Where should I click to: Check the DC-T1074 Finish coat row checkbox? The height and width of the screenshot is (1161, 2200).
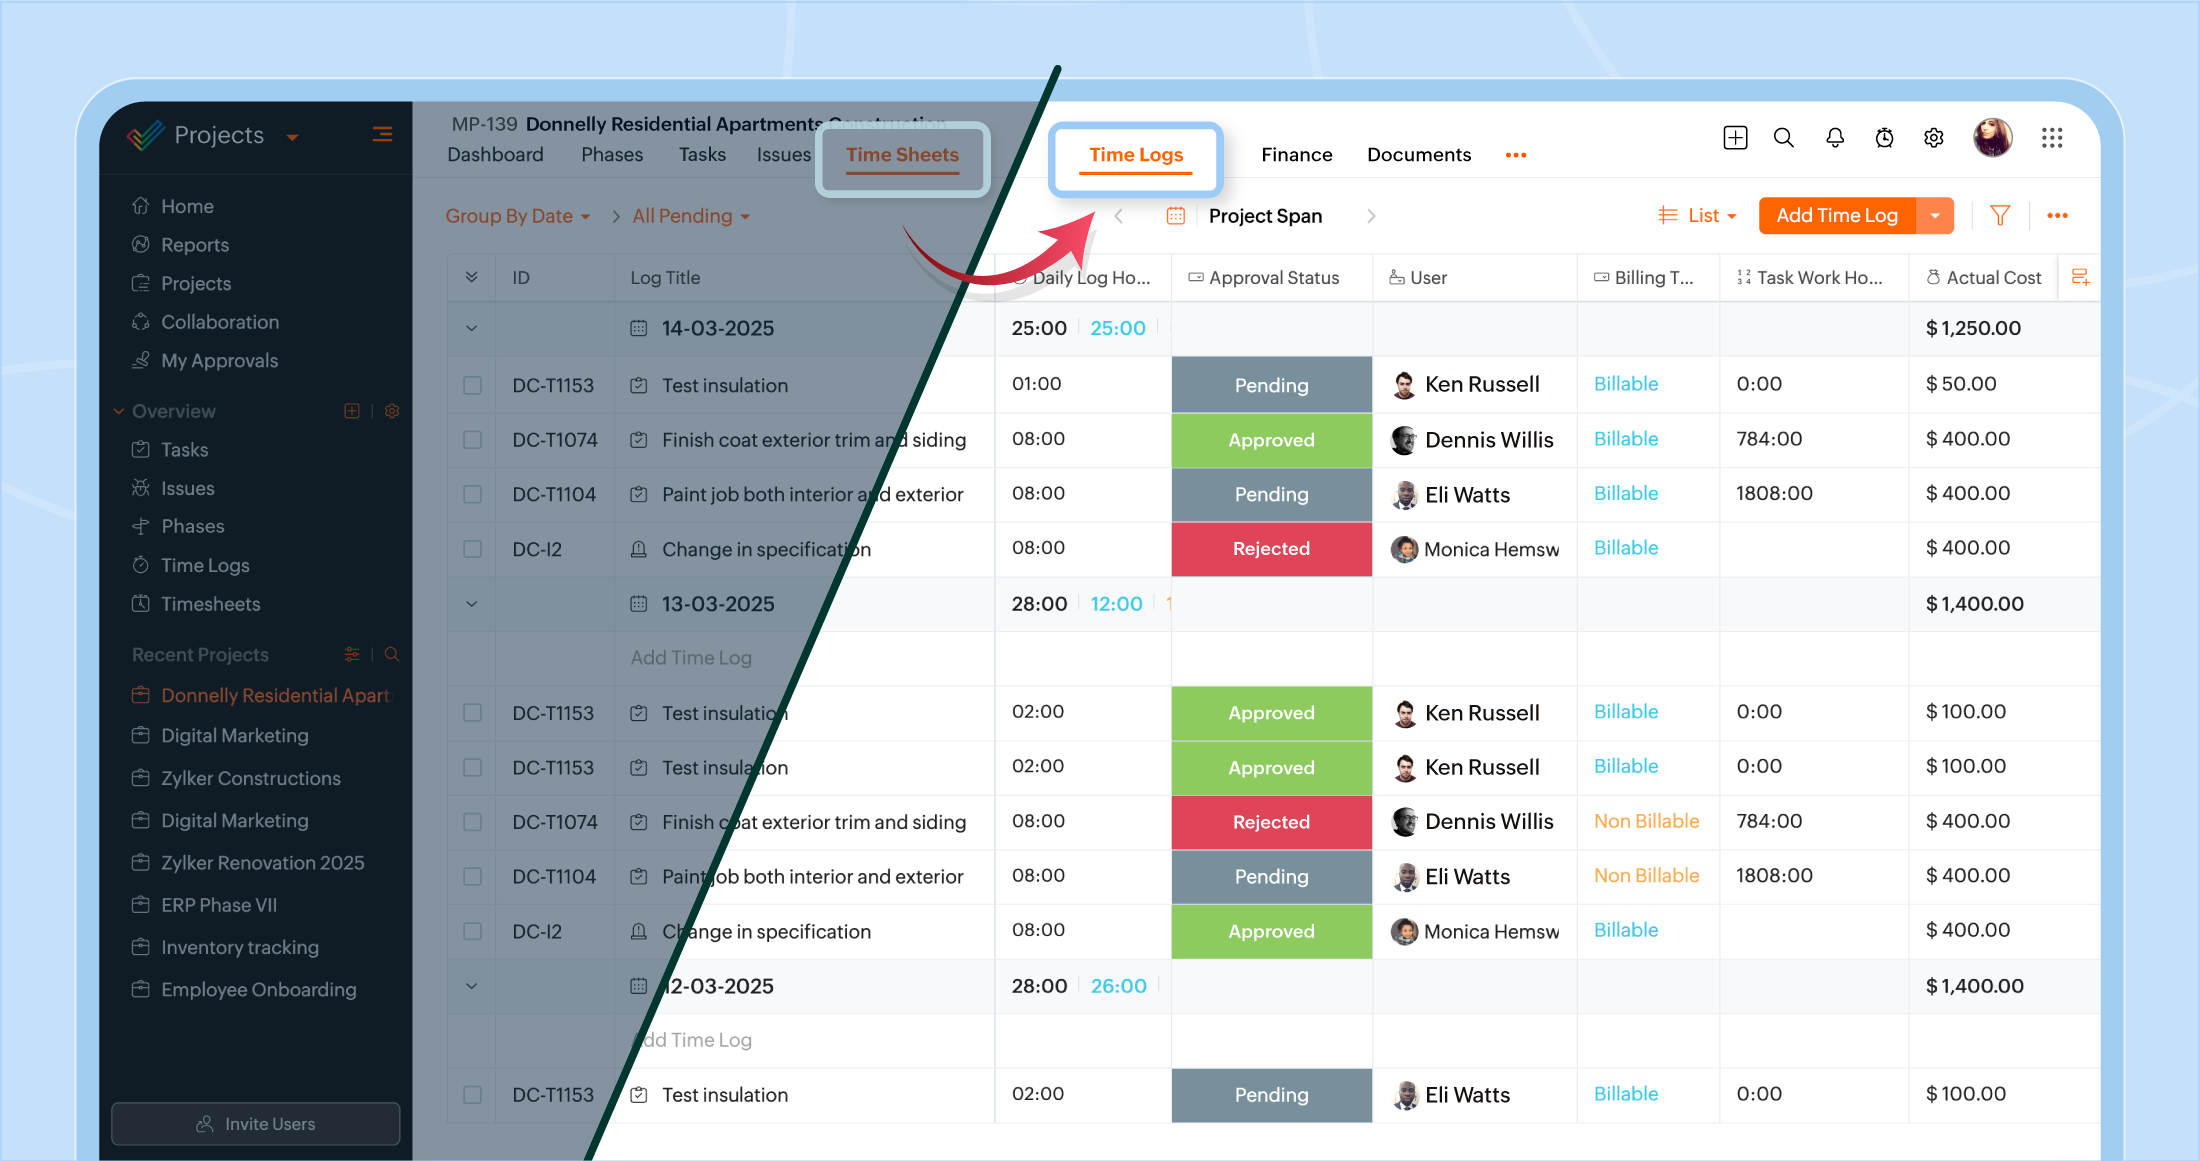tap(472, 440)
